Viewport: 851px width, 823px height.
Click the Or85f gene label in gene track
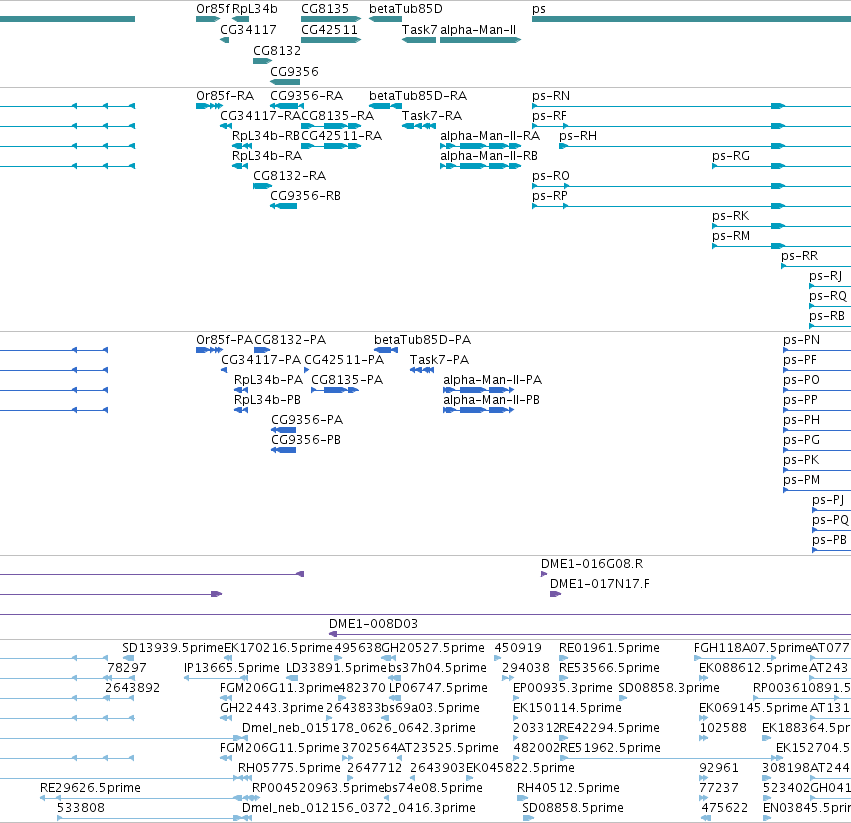coord(213,9)
